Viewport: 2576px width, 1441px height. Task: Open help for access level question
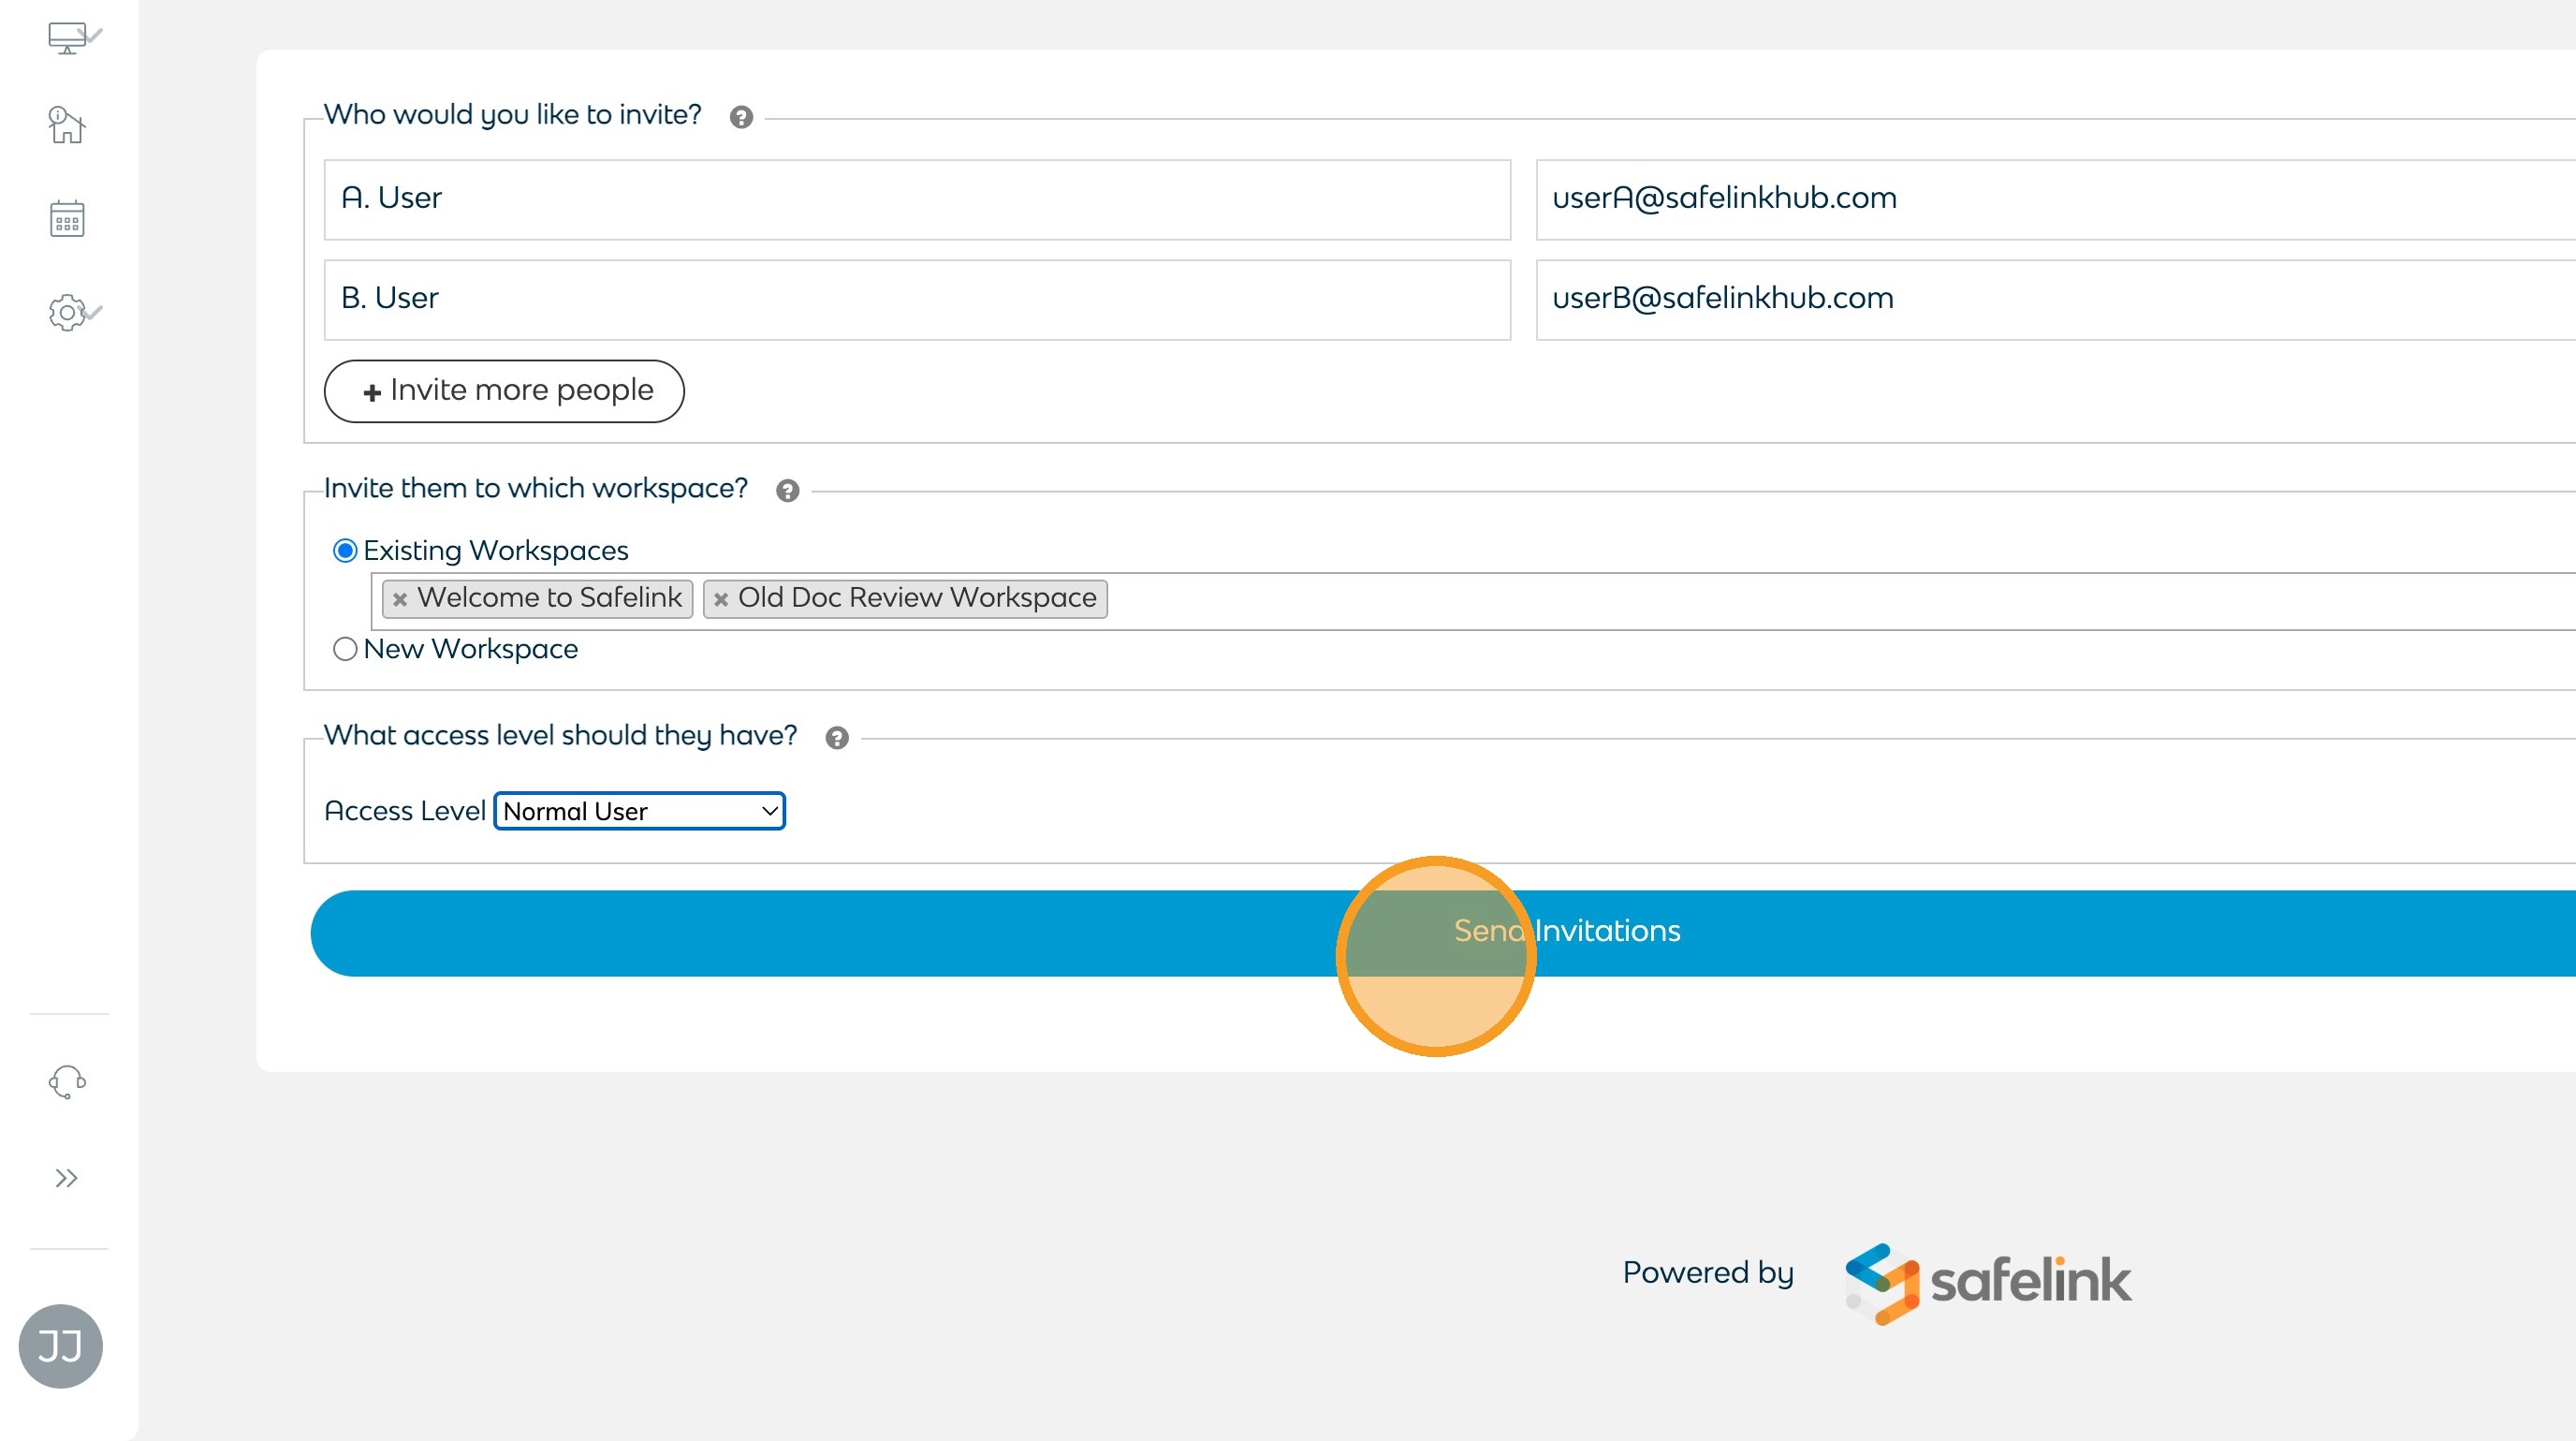[x=837, y=738]
